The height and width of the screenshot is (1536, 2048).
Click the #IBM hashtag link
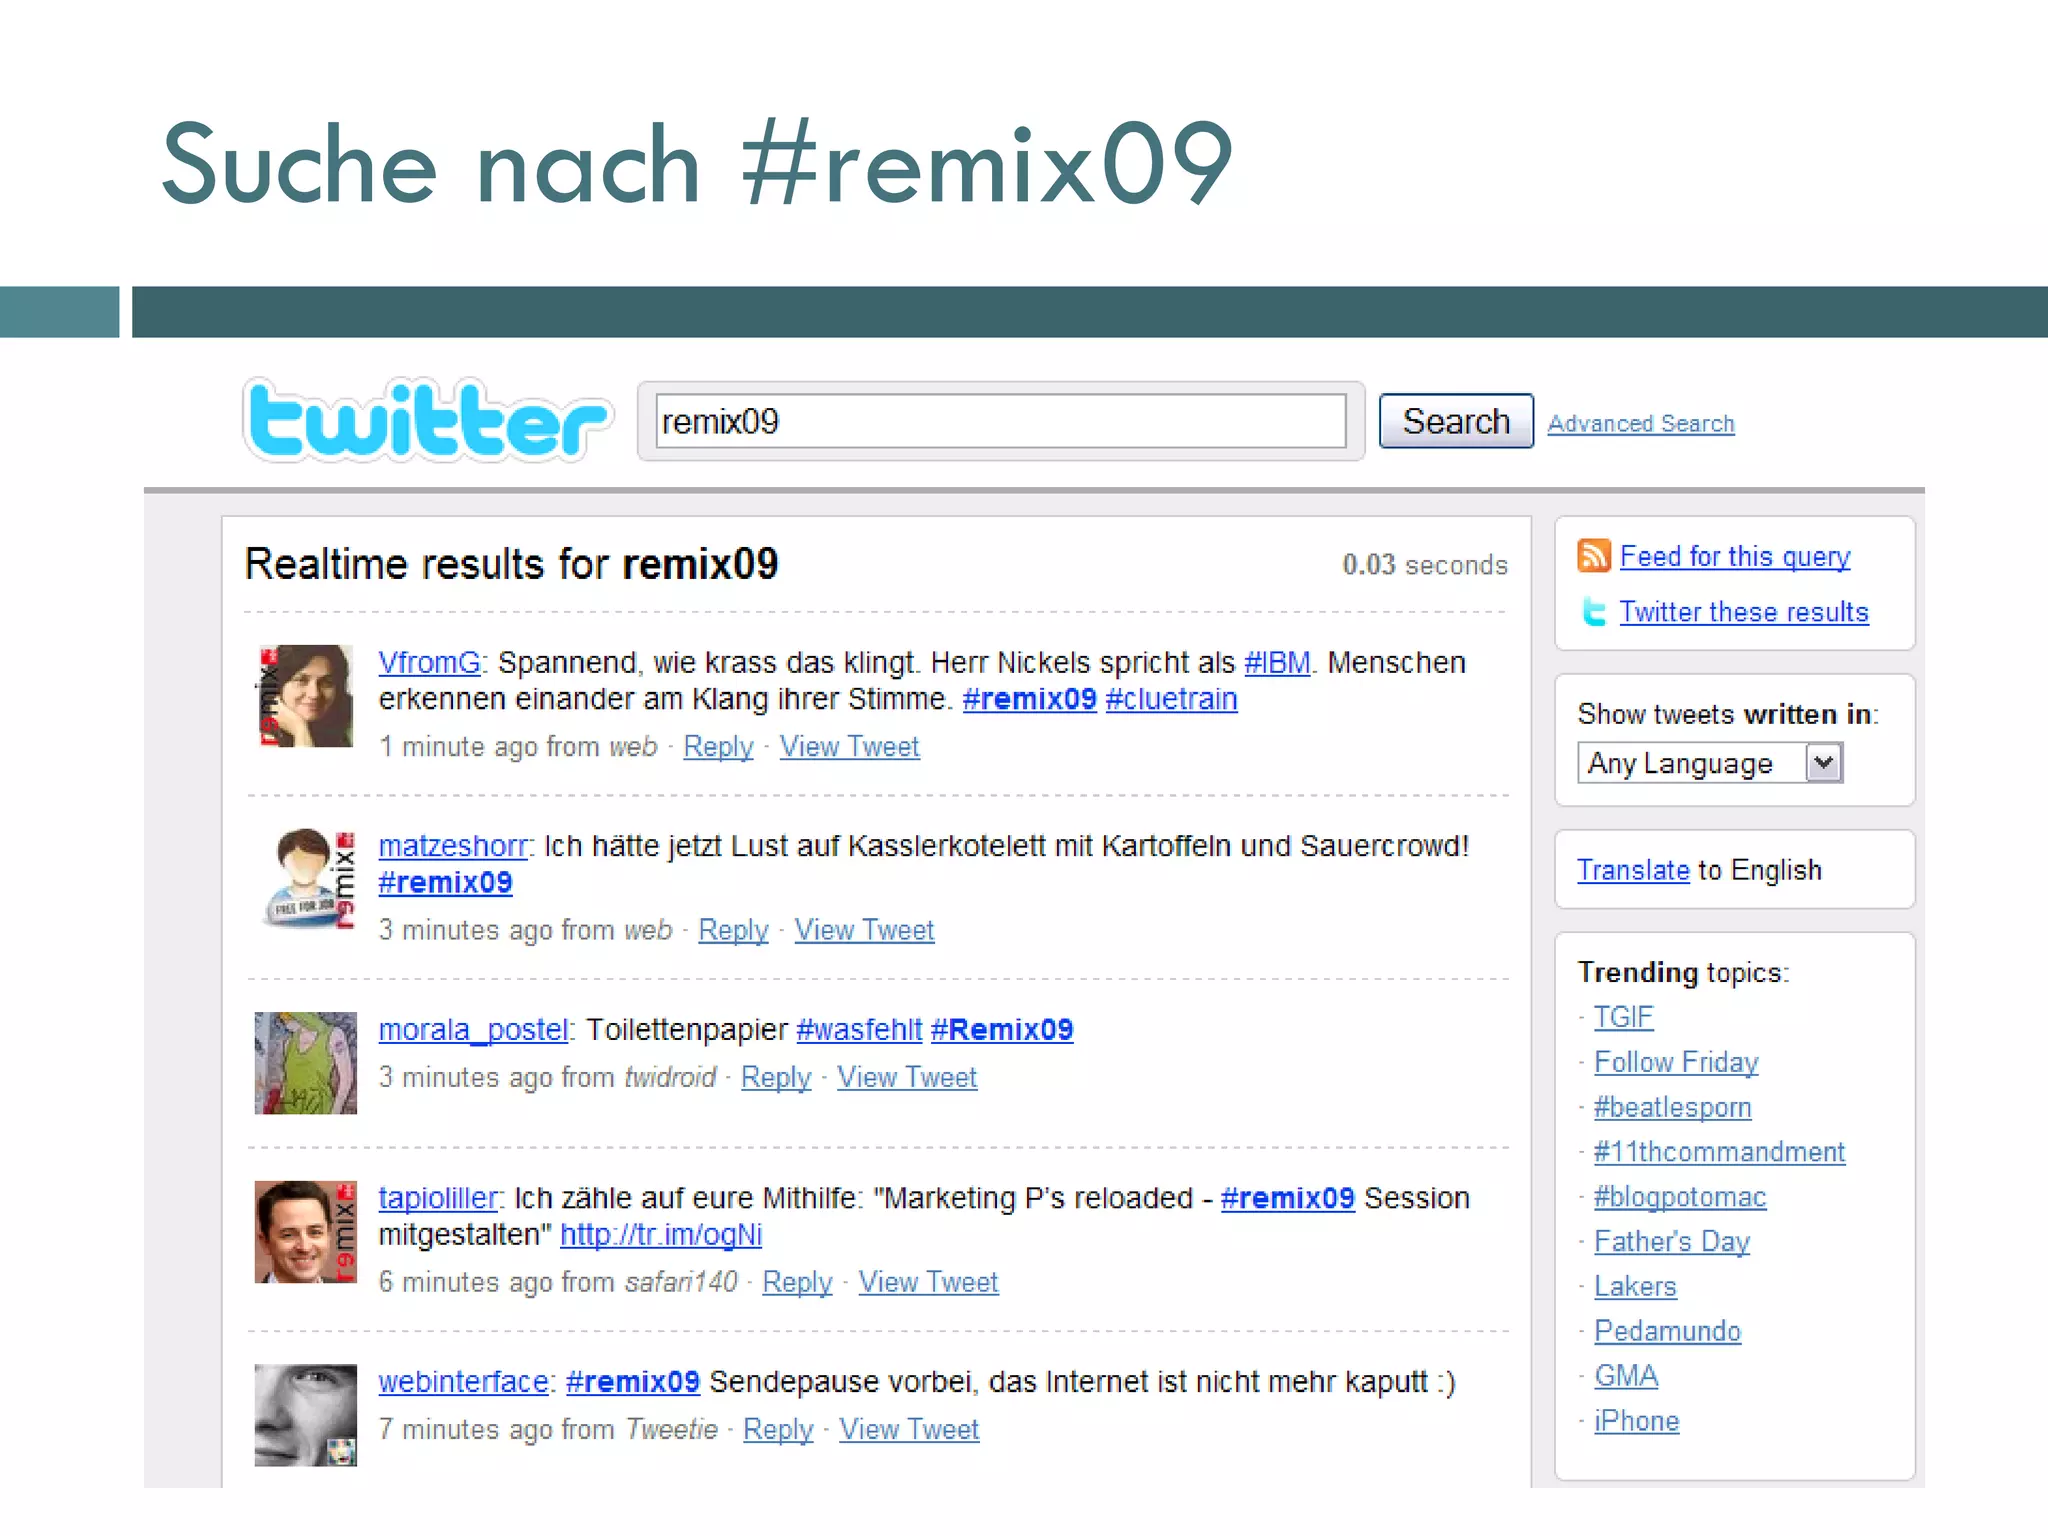1277,663
